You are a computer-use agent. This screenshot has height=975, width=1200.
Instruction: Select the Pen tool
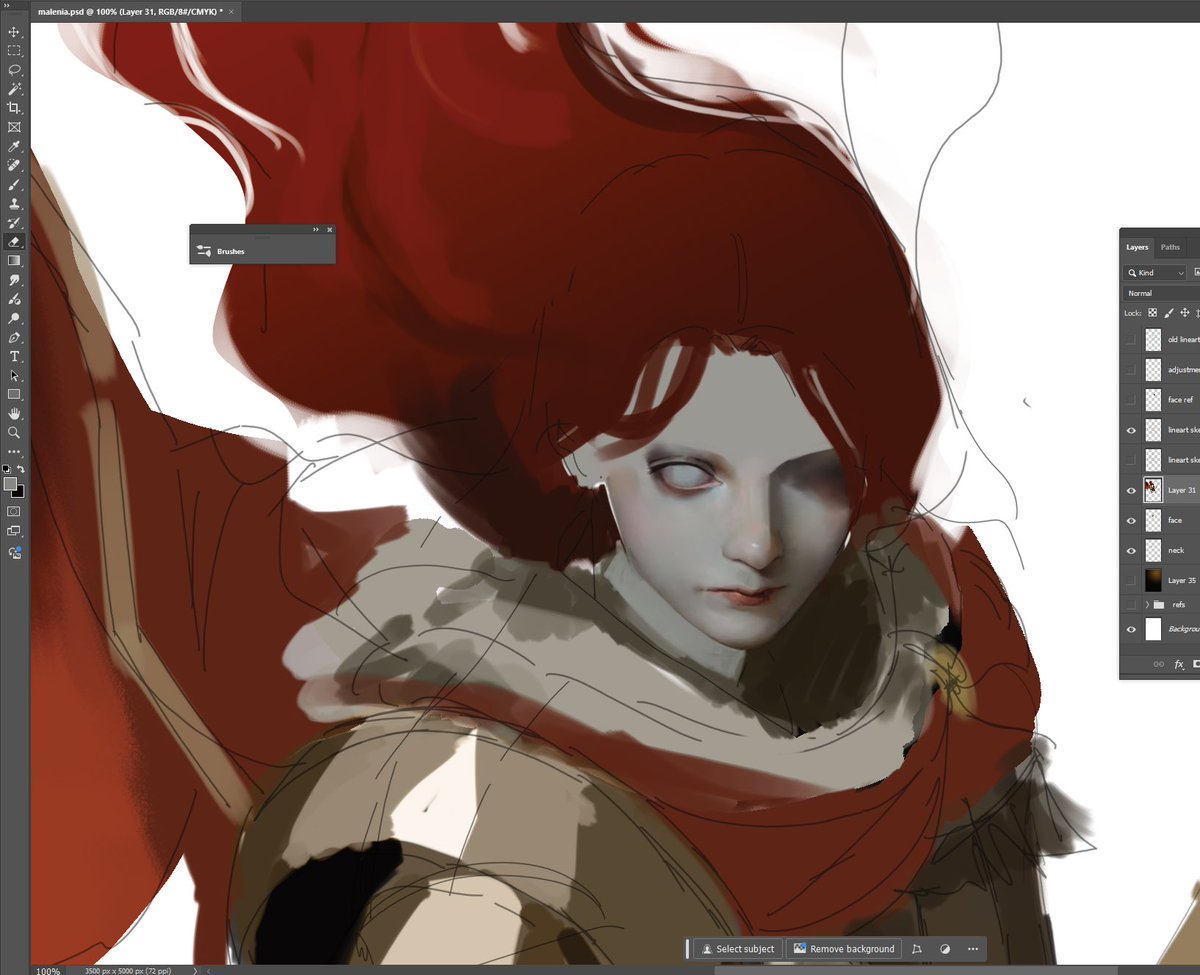point(14,337)
